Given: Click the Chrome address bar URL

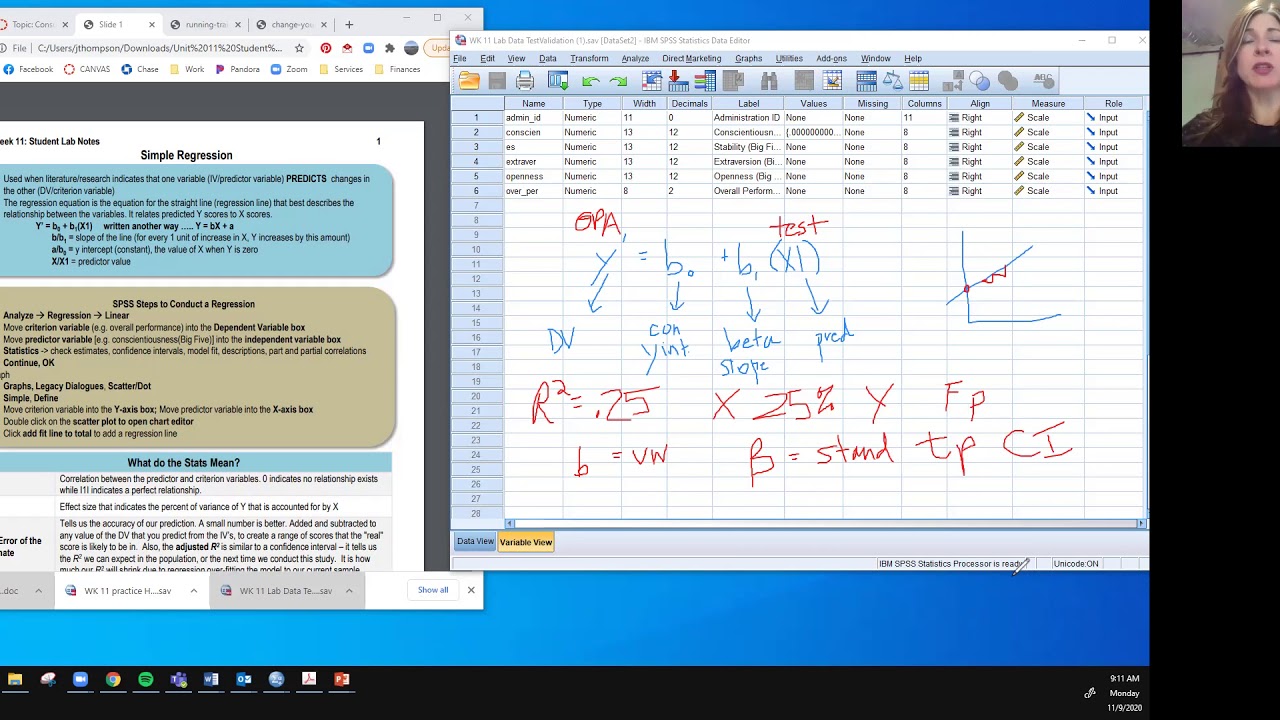Looking at the screenshot, I should pyautogui.click(x=160, y=48).
